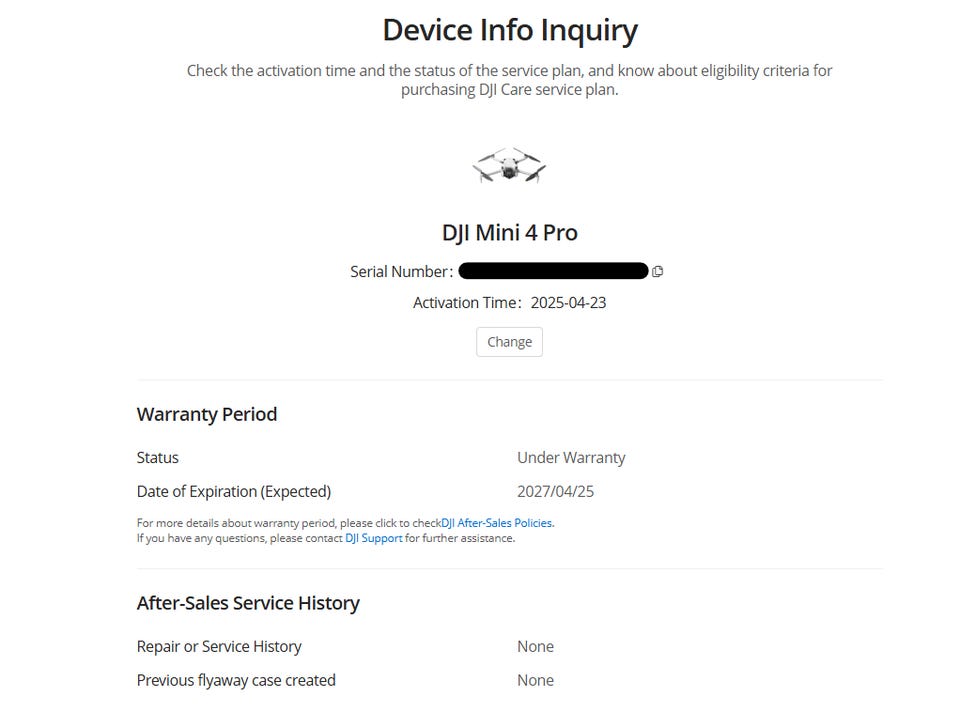The width and height of the screenshot is (960, 712).
Task: Click the DJI Care description paragraph
Action: 509,80
